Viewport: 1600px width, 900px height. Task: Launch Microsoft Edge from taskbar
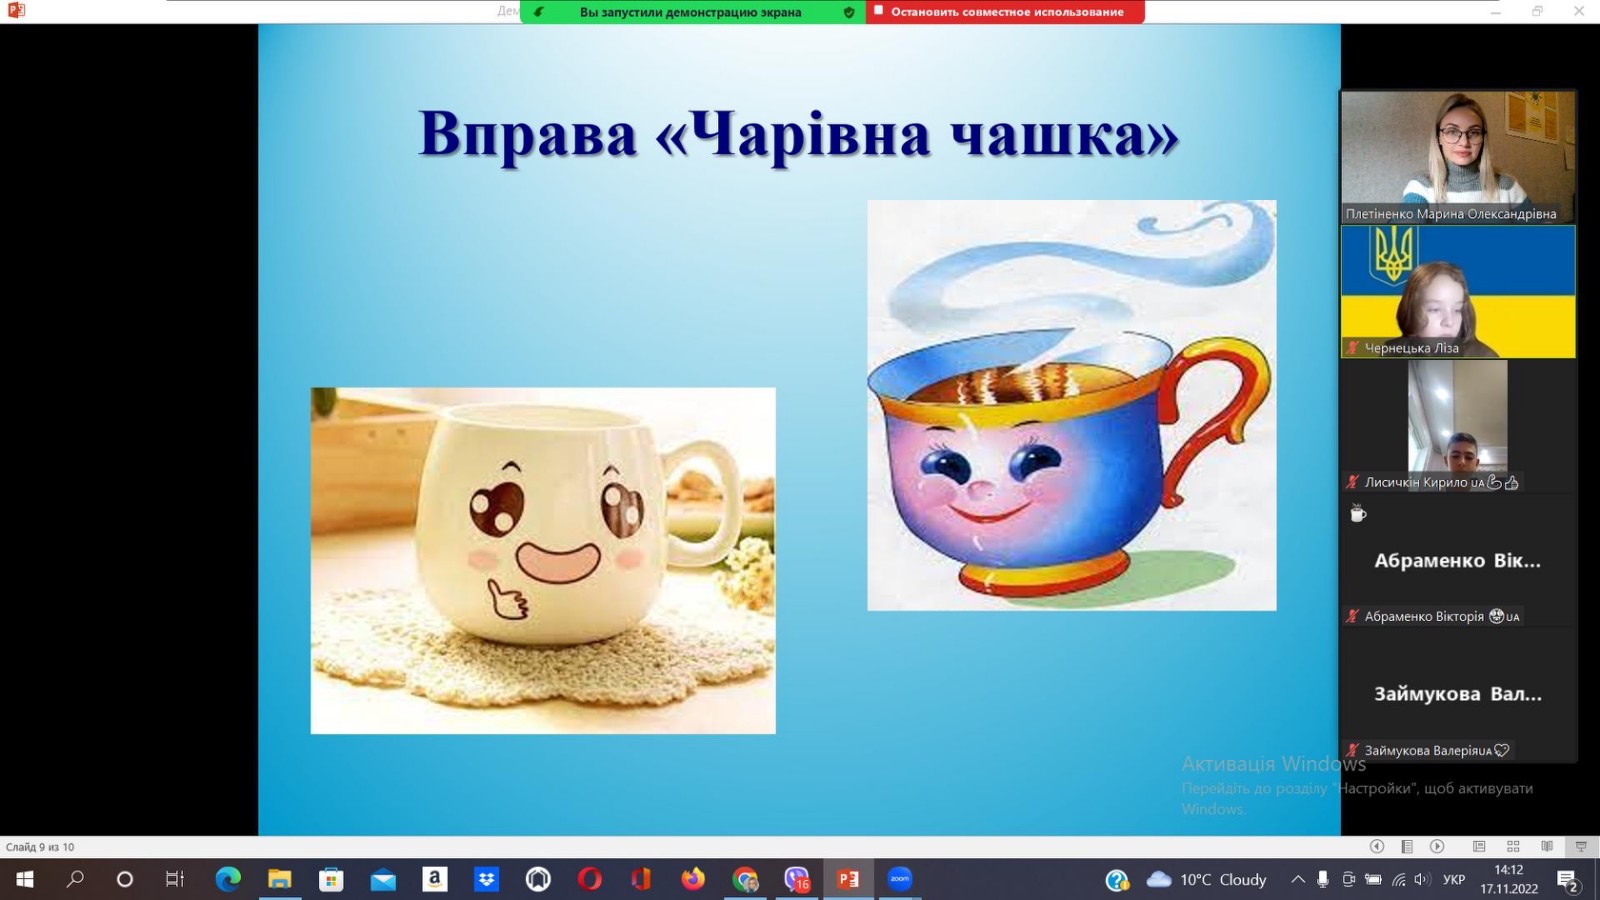pyautogui.click(x=228, y=879)
